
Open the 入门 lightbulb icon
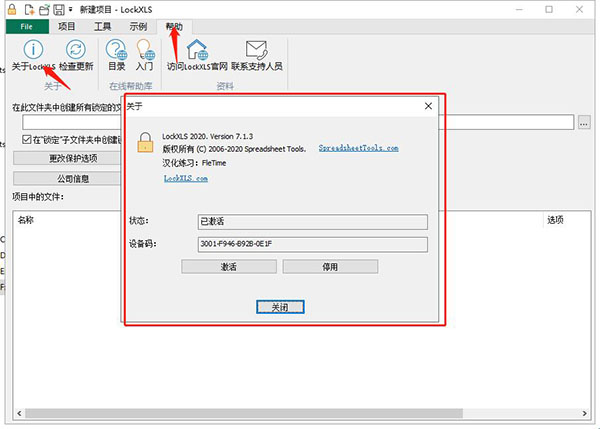tap(144, 48)
